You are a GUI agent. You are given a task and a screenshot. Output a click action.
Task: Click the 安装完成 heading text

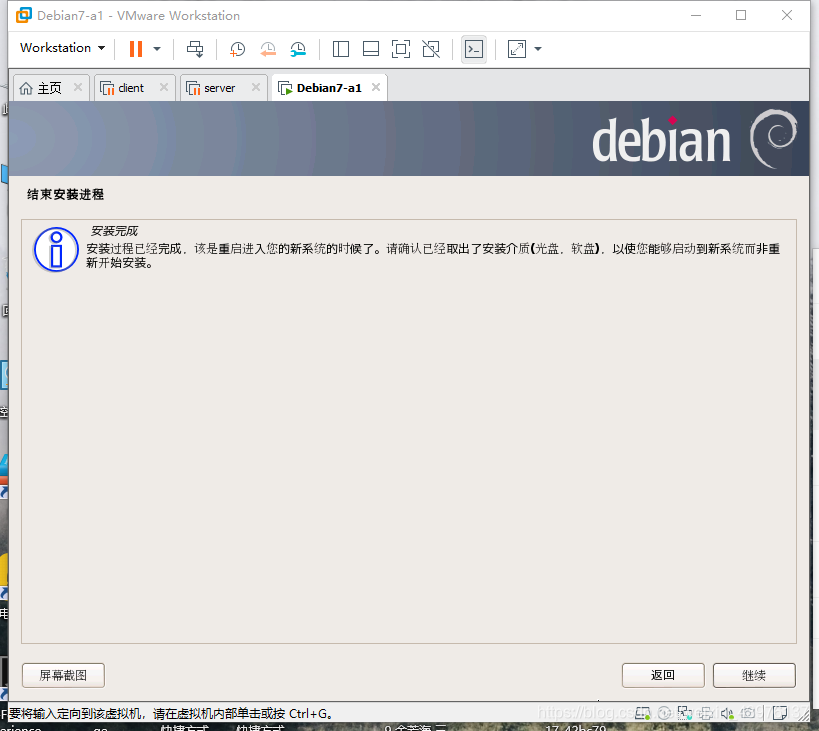114,231
